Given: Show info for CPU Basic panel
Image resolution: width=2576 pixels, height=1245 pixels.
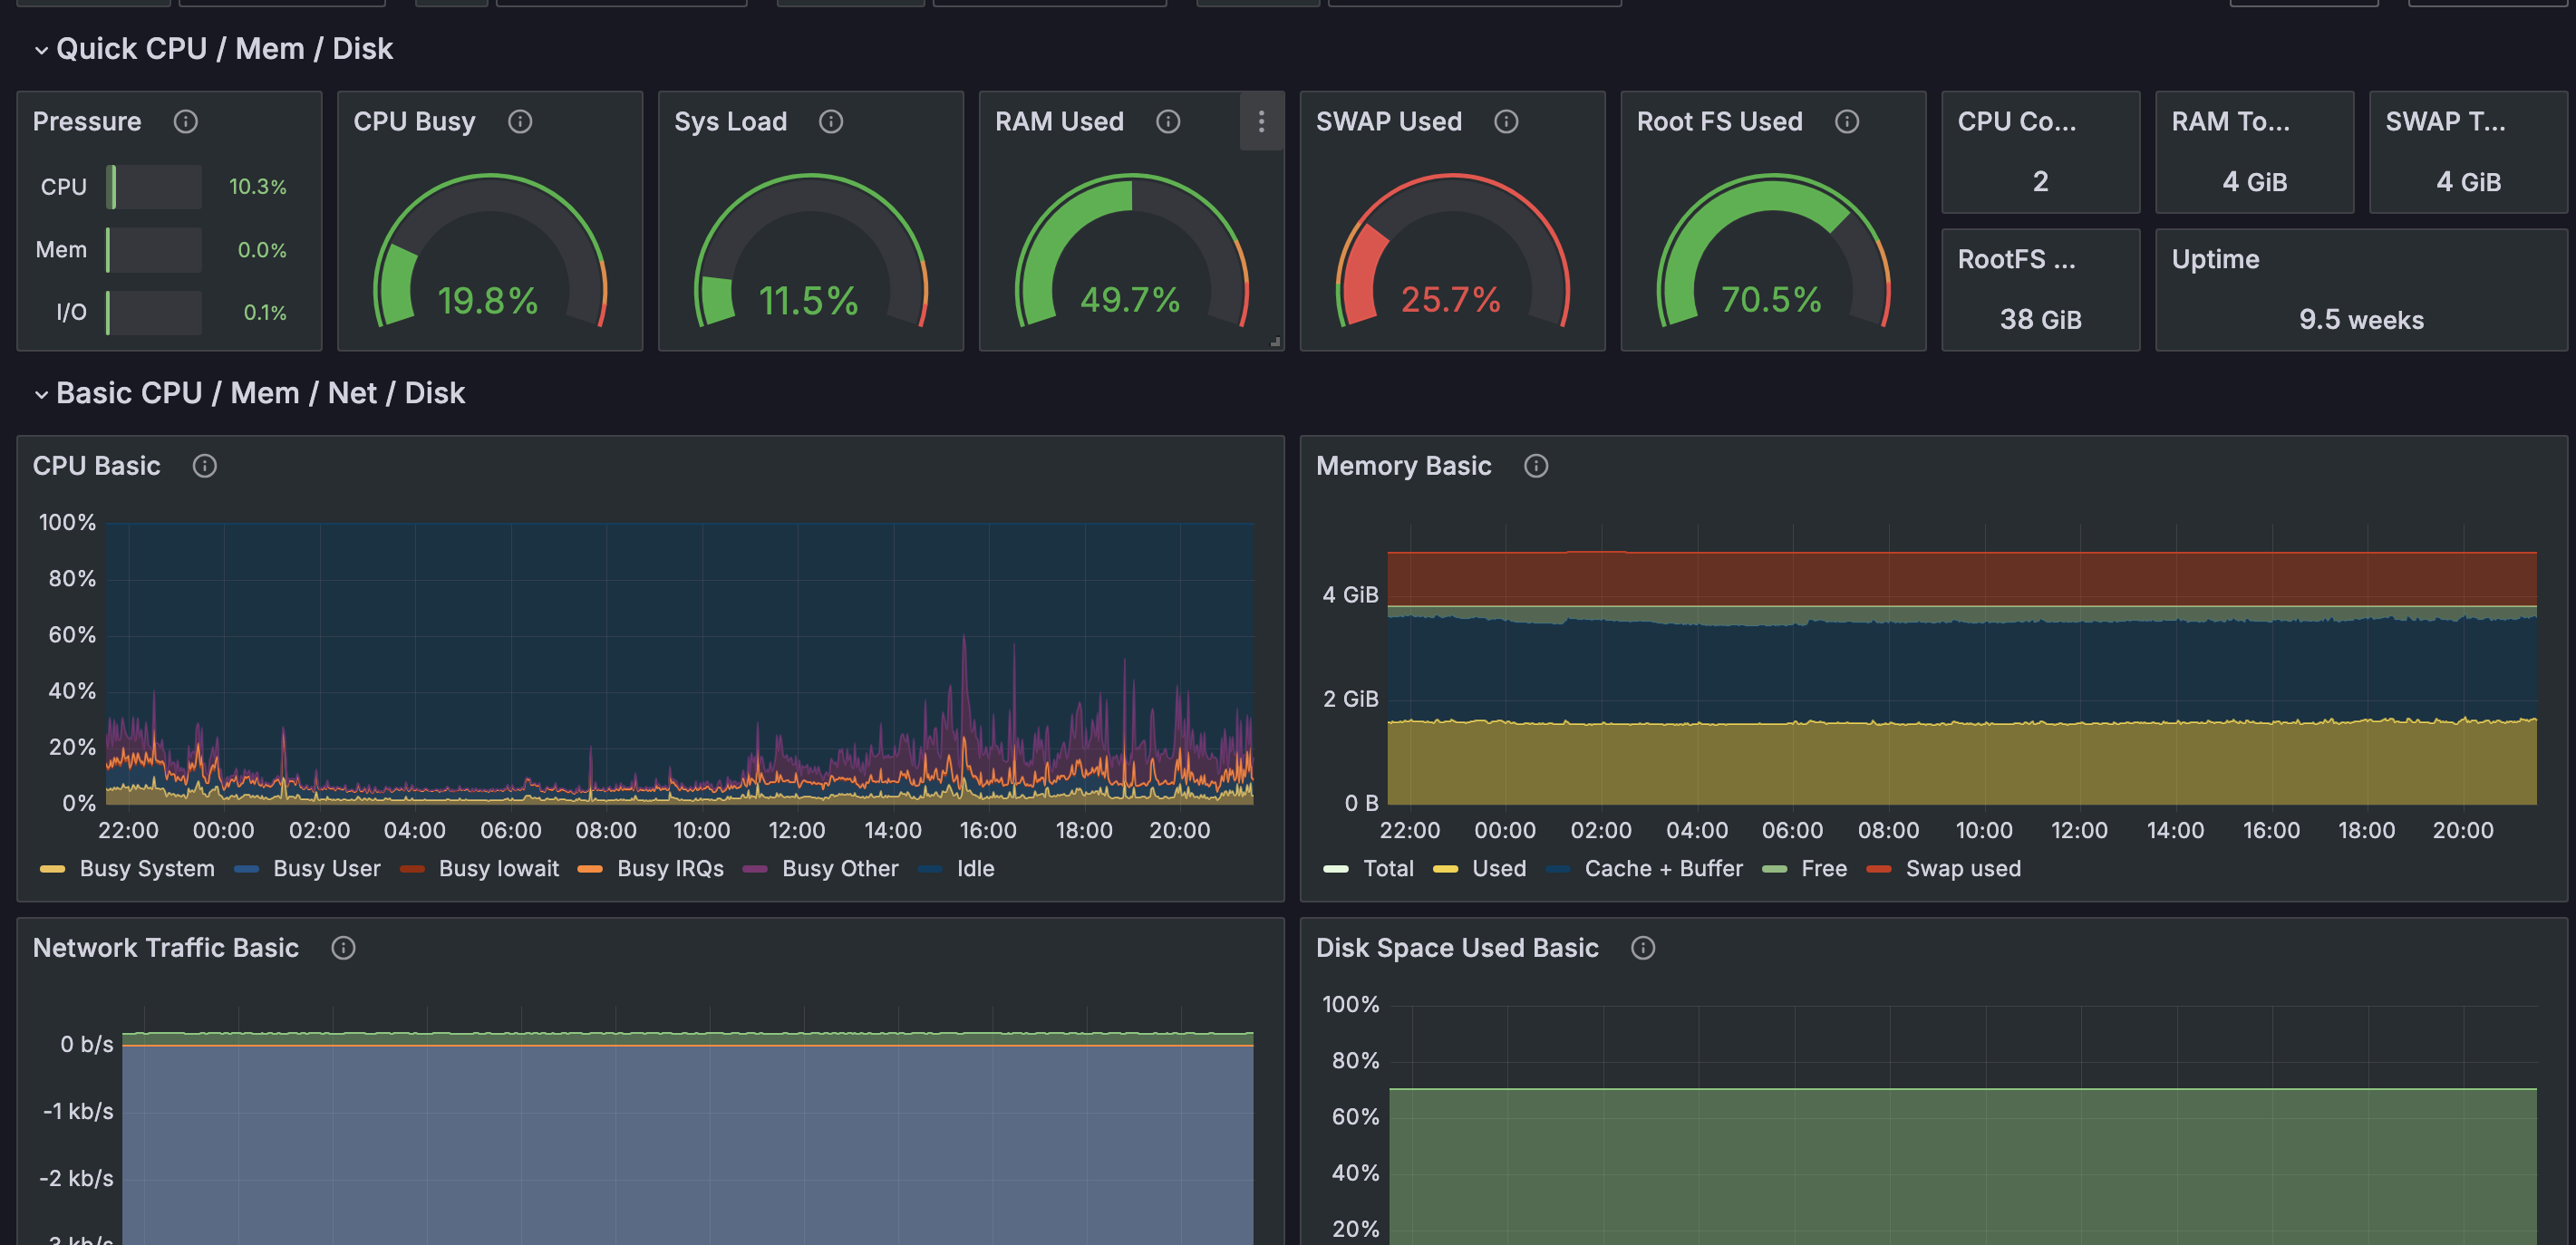Looking at the screenshot, I should click(x=205, y=466).
